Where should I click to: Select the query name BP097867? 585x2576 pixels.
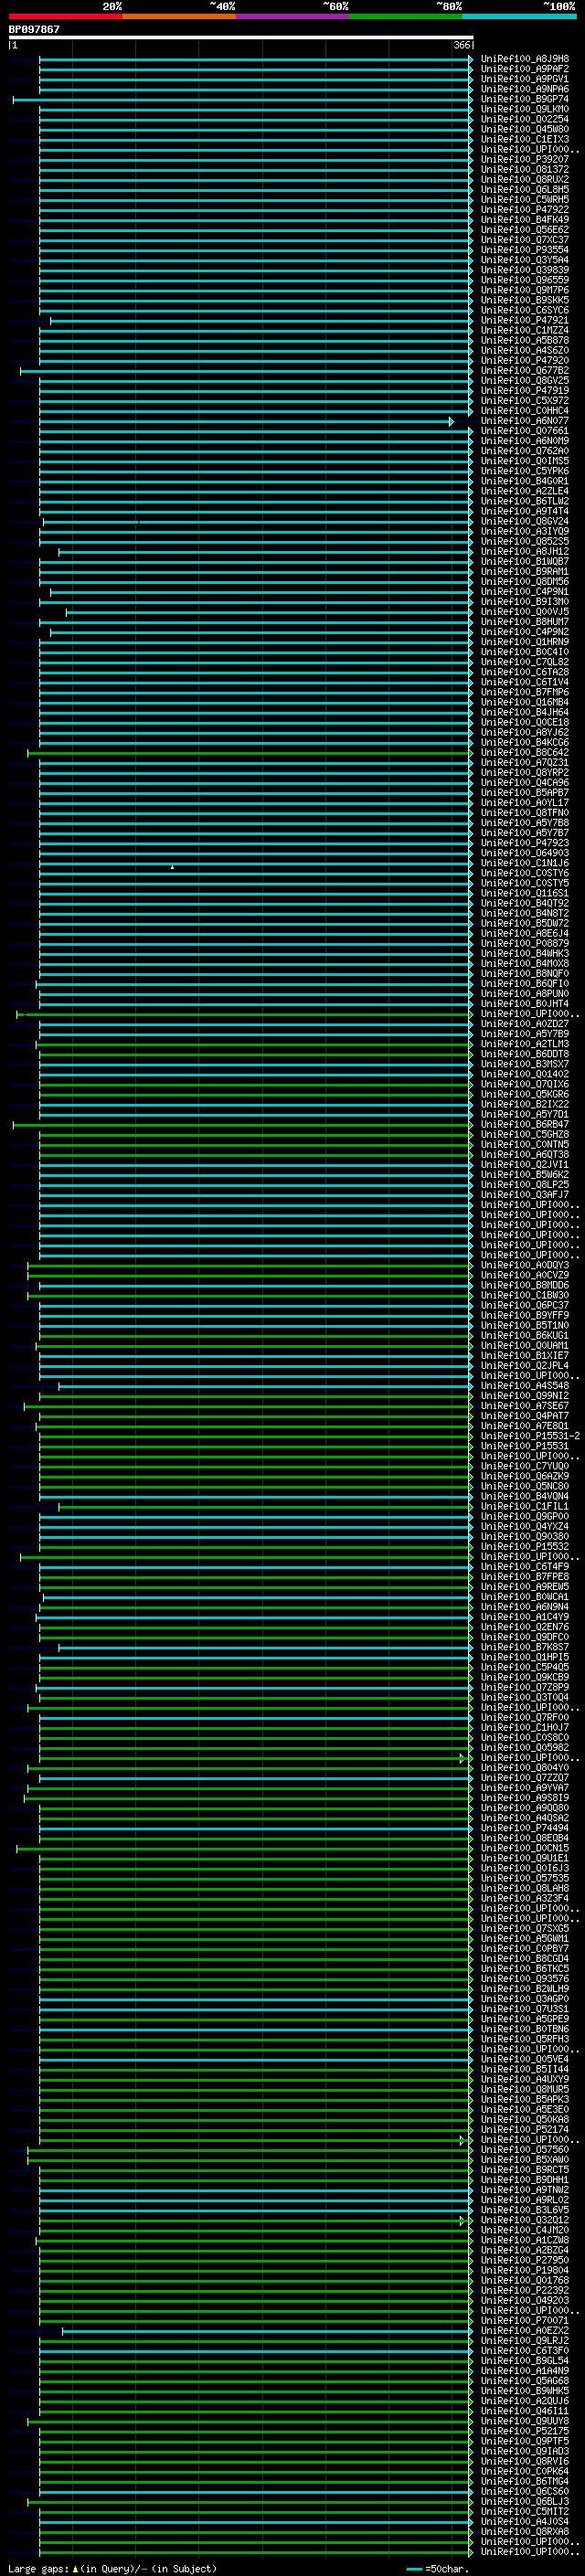pyautogui.click(x=34, y=29)
